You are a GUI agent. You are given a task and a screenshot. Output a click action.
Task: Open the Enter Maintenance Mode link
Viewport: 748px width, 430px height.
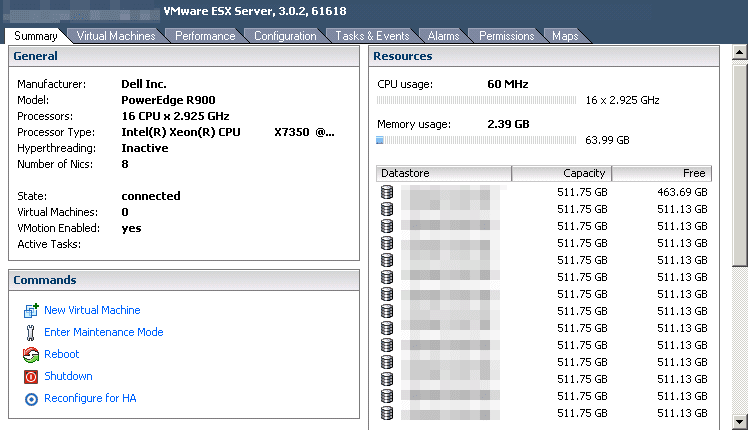pyautogui.click(x=104, y=332)
